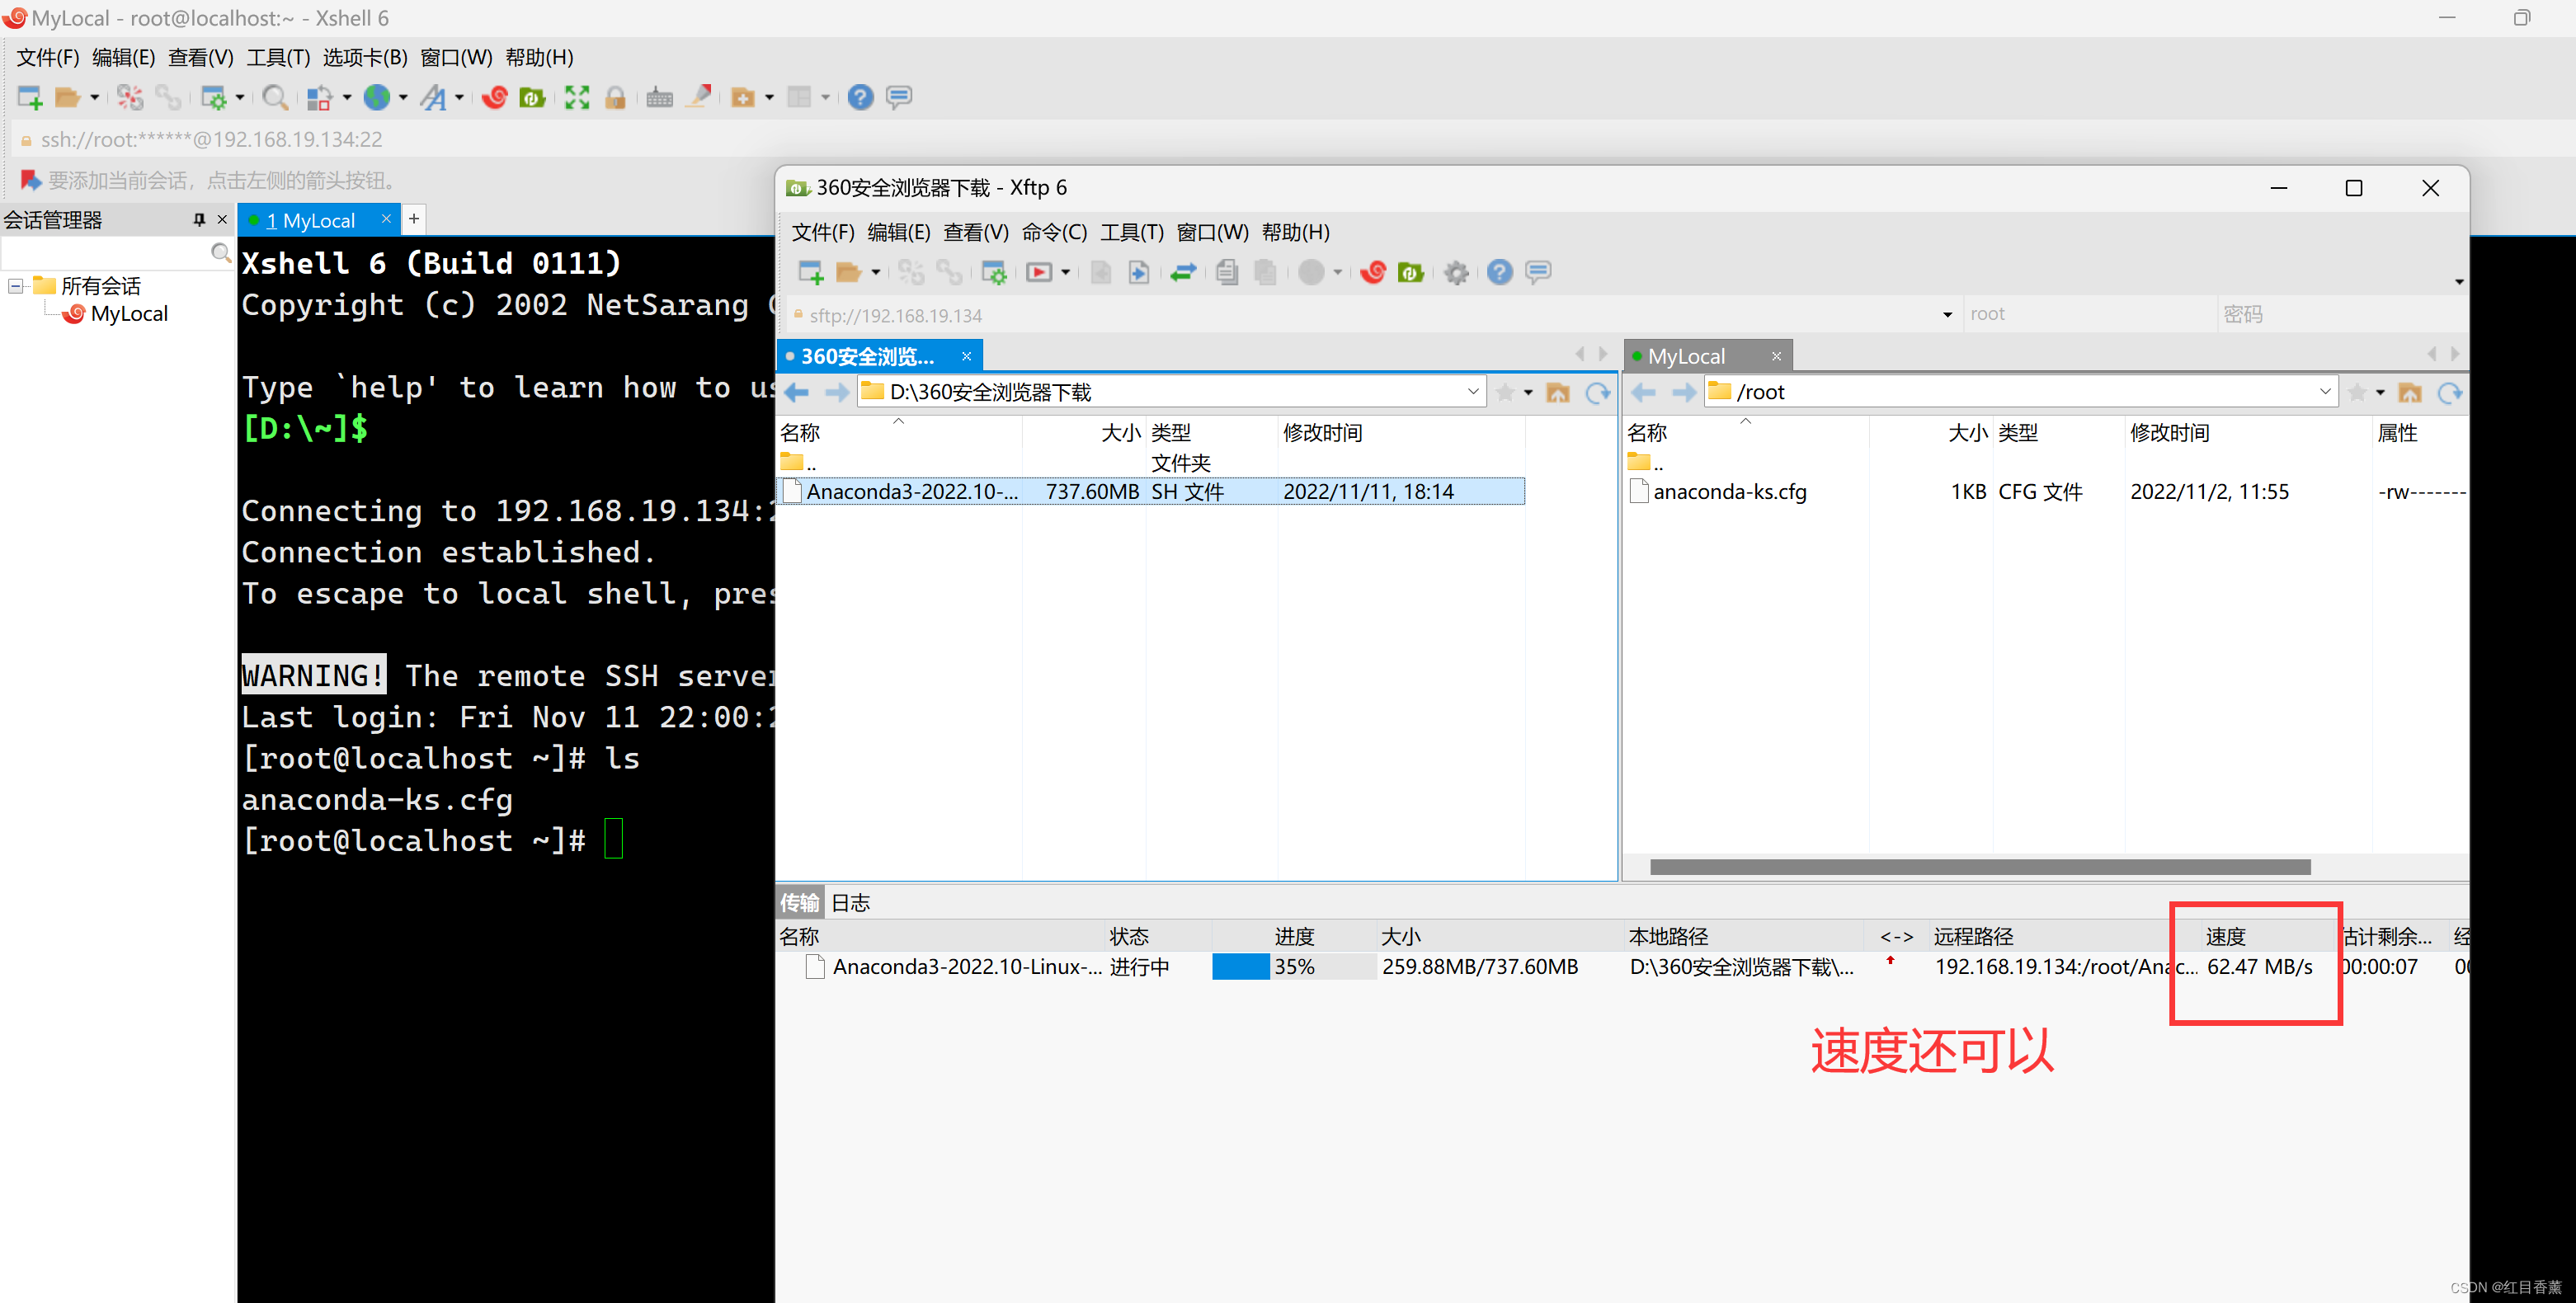Viewport: 2576px width, 1303px height.
Task: Click Xshell new session icon
Action: [x=30, y=97]
